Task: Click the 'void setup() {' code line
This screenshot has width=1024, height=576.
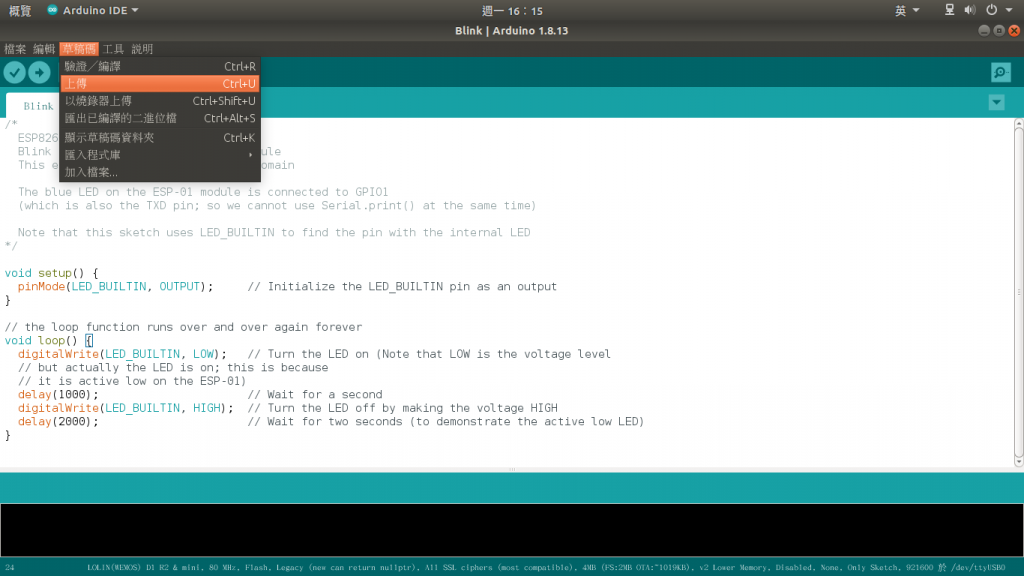Action: point(52,273)
